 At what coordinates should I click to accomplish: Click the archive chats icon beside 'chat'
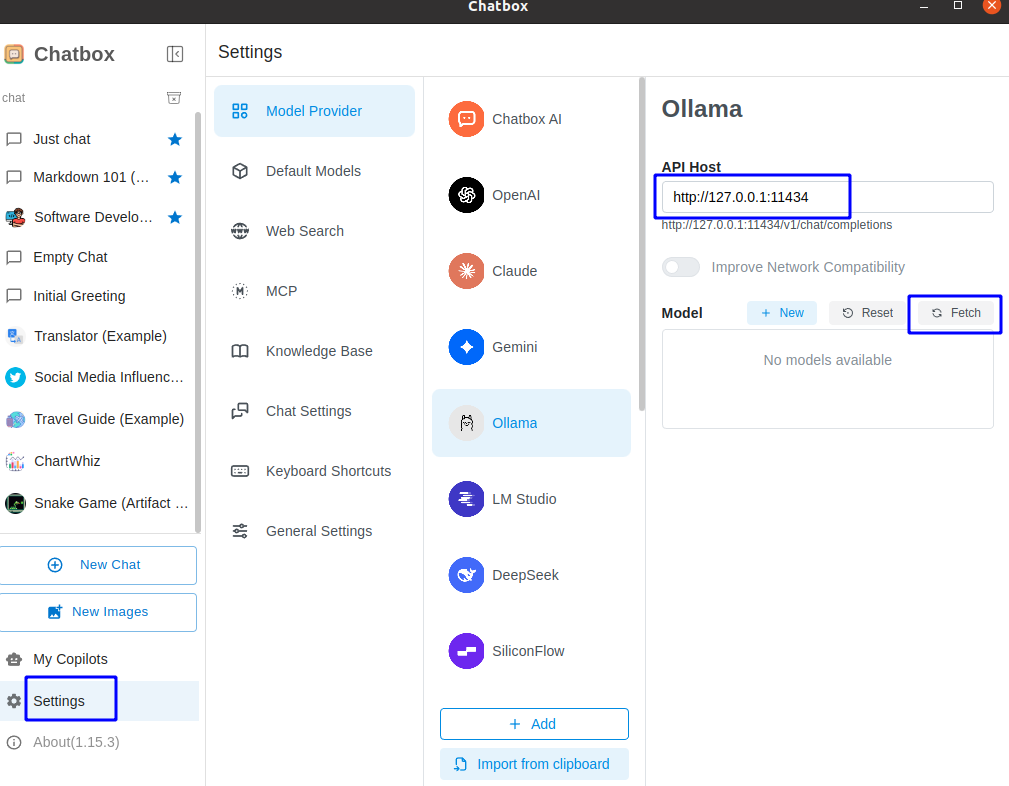(174, 98)
